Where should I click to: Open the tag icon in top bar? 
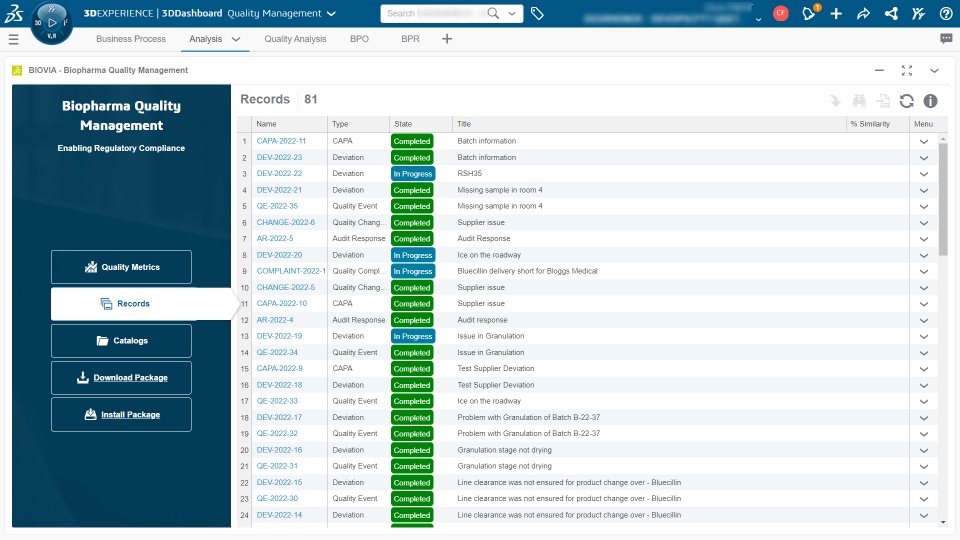537,13
